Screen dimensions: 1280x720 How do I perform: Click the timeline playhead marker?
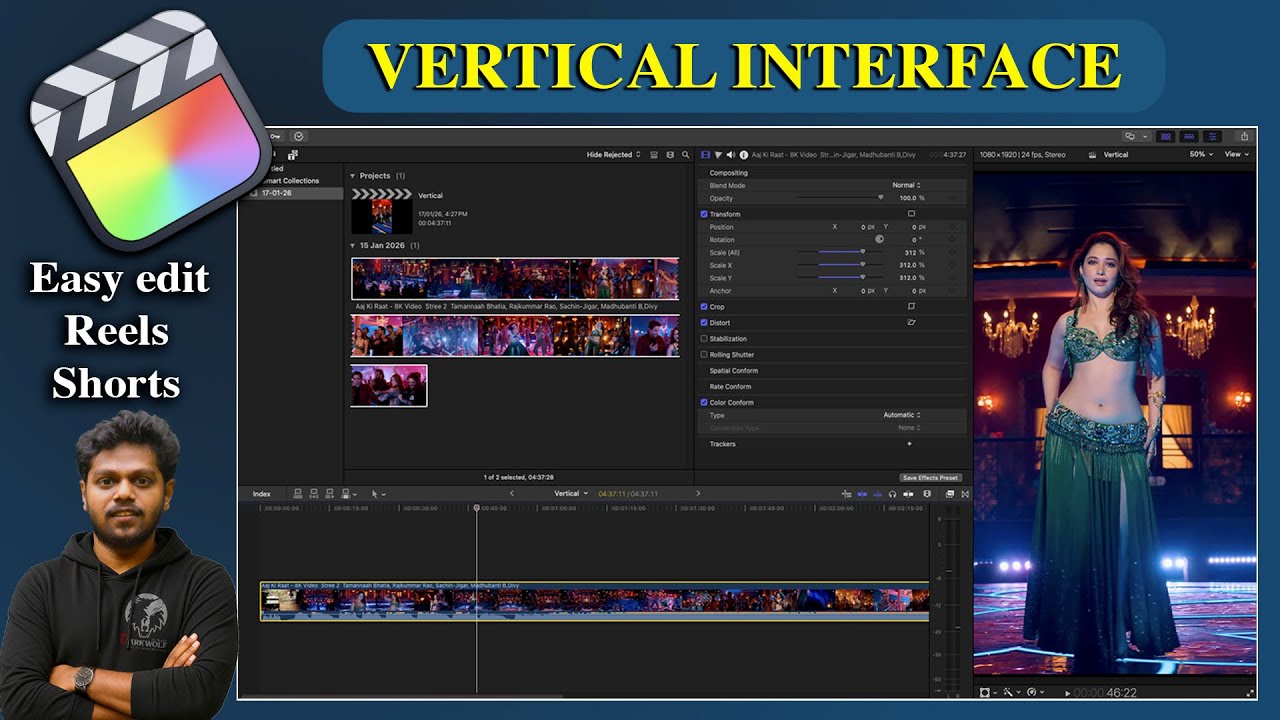(x=476, y=508)
